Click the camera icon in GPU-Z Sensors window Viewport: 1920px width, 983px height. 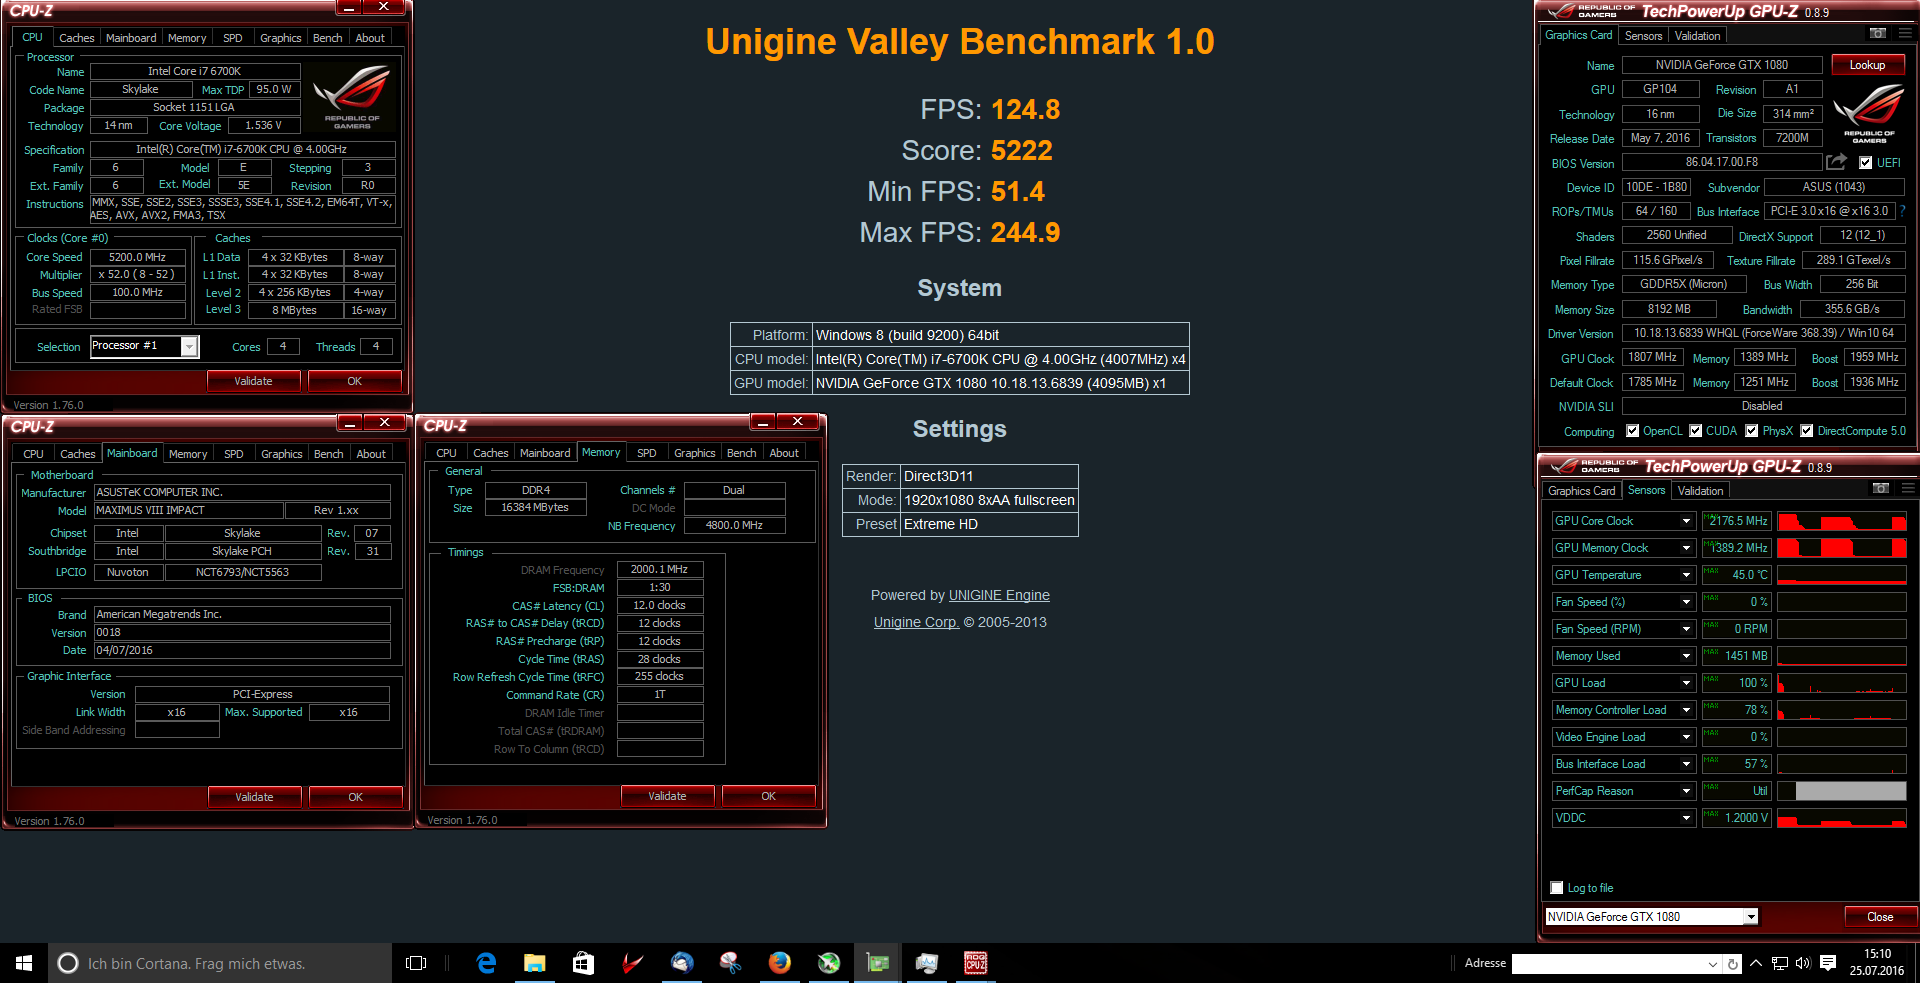tap(1881, 489)
